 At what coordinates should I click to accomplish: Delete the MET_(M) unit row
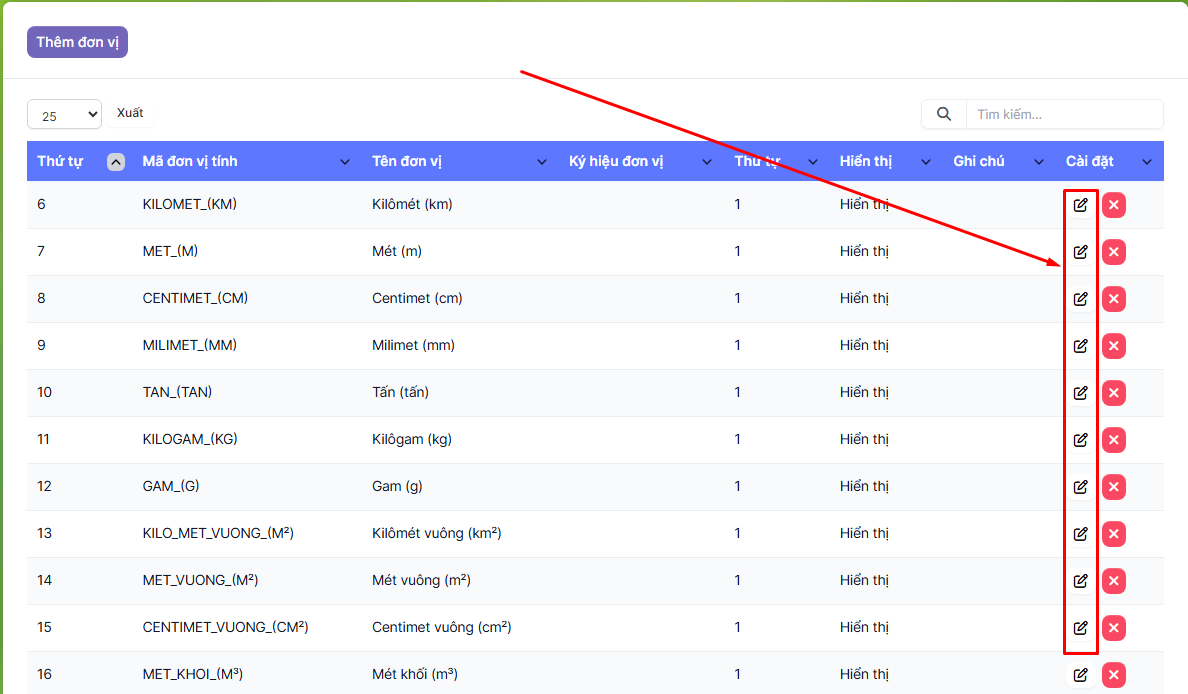pyautogui.click(x=1114, y=252)
